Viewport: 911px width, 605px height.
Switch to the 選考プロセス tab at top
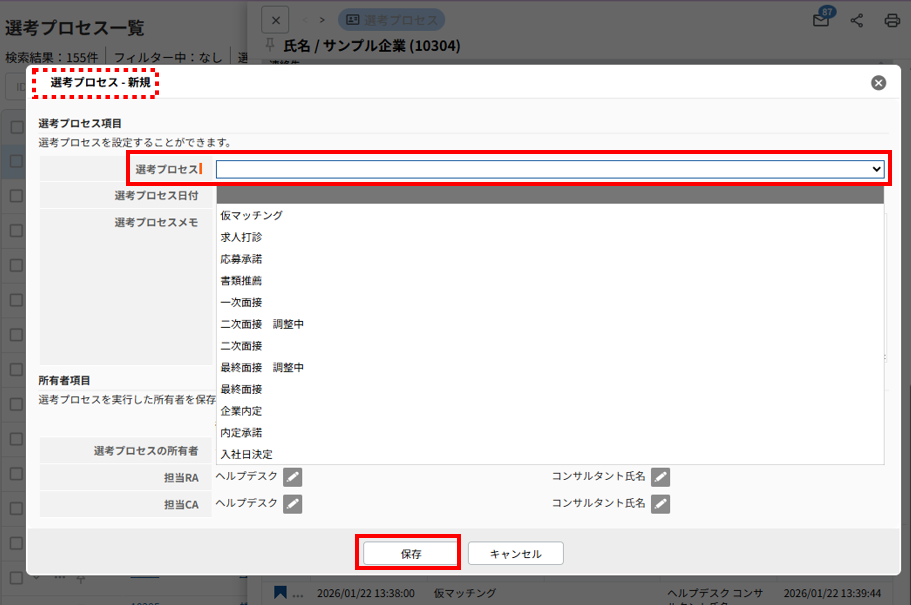(392, 19)
